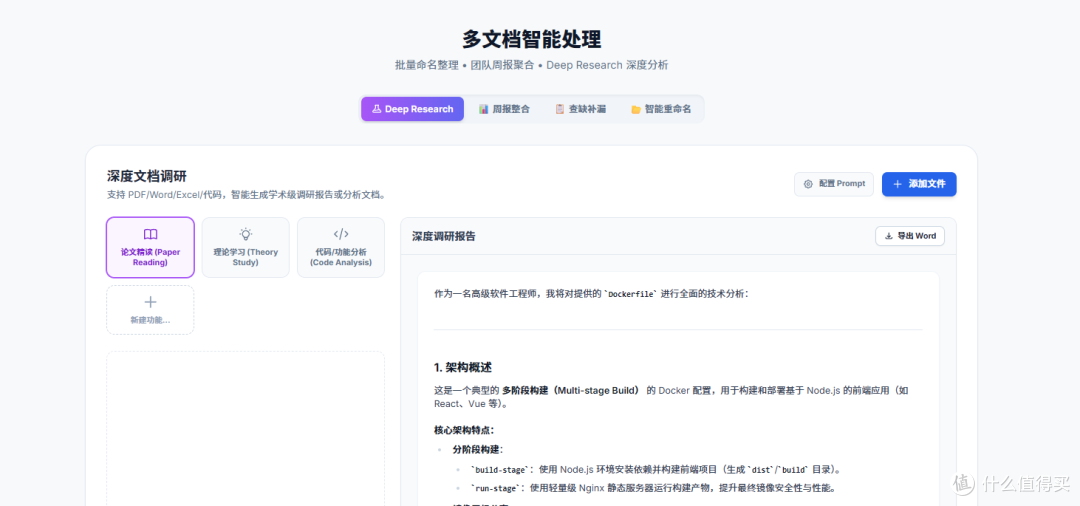Click the open book icon on Paper Reading
1080x506 pixels.
point(150,234)
